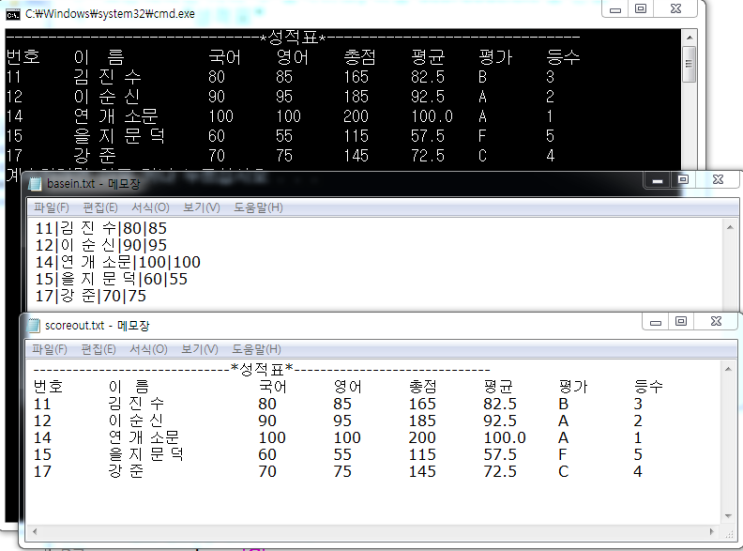This screenshot has height=551, width=743.
Task: Click the cmd.exe path title bar text
Action: [x=110, y=14]
